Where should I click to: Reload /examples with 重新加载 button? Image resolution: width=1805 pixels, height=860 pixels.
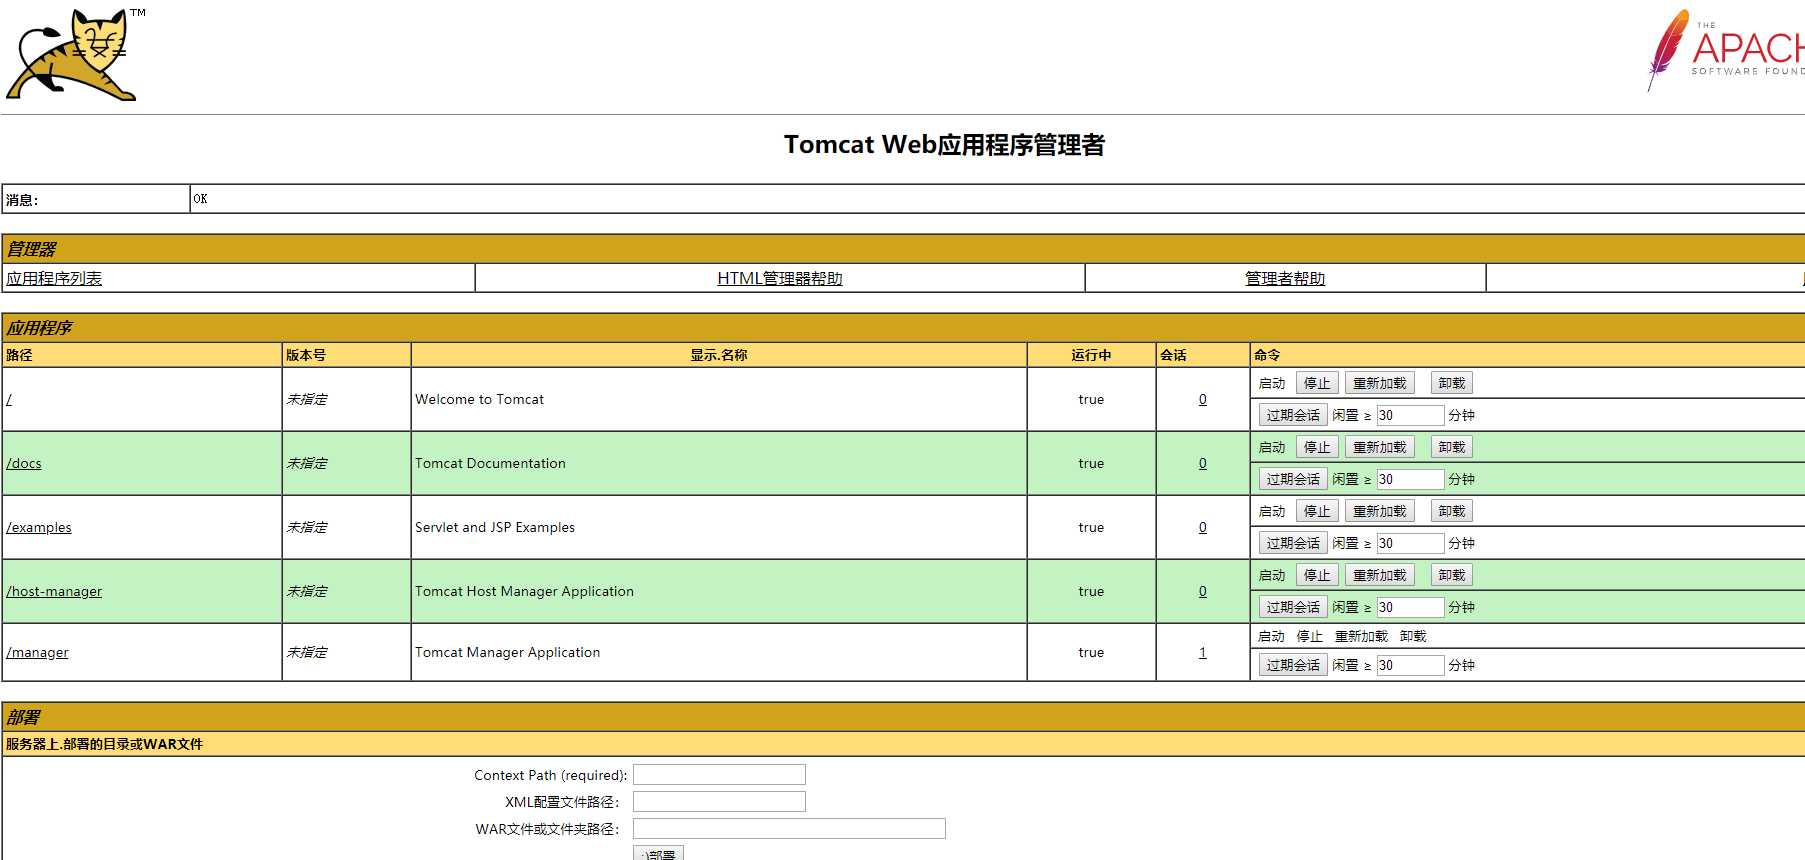click(1379, 511)
